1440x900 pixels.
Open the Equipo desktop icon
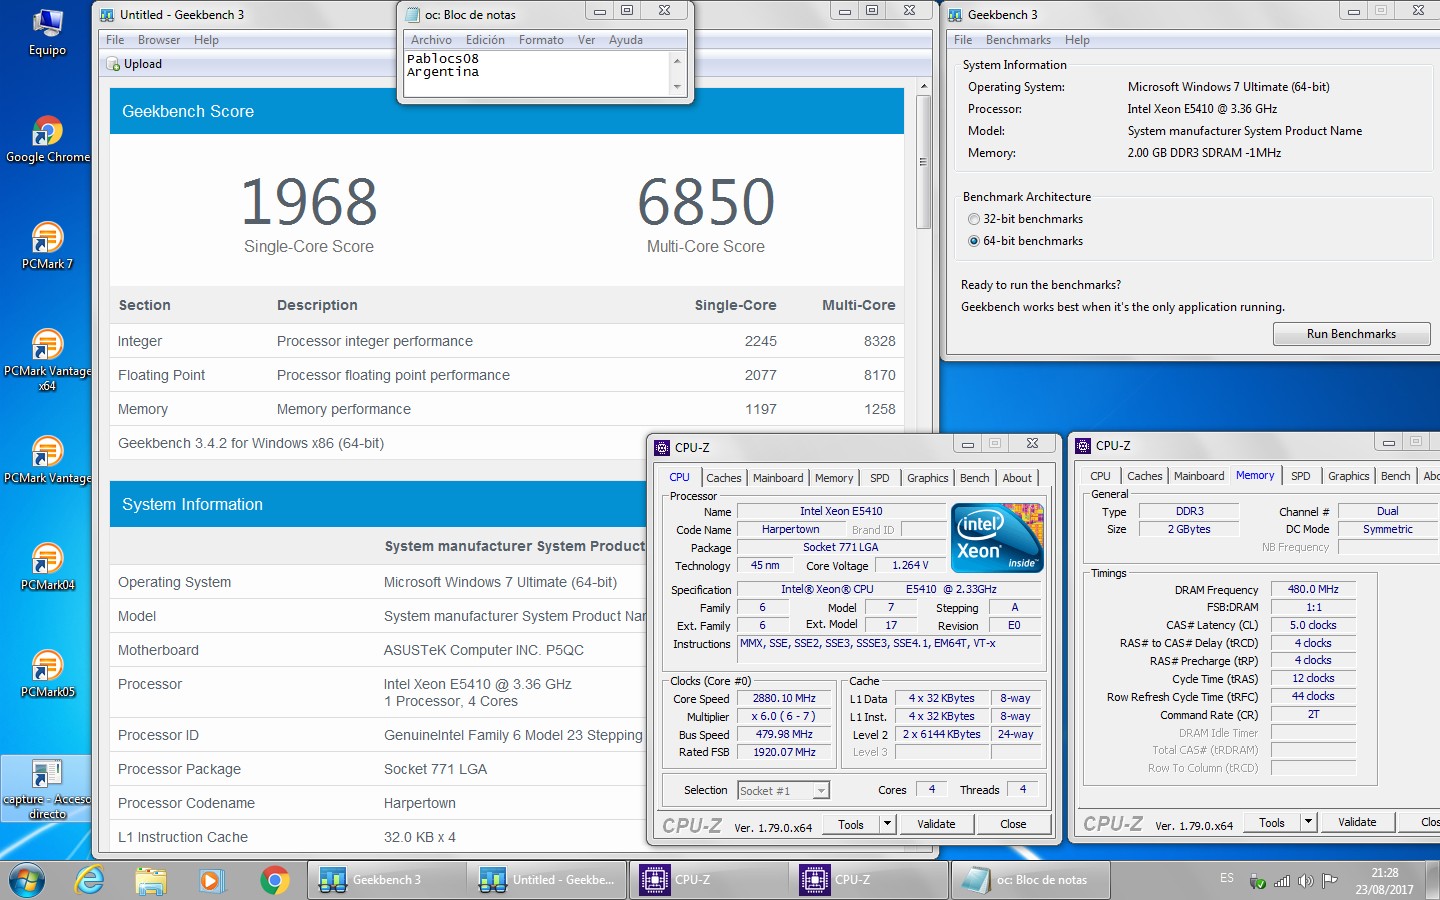[x=47, y=32]
